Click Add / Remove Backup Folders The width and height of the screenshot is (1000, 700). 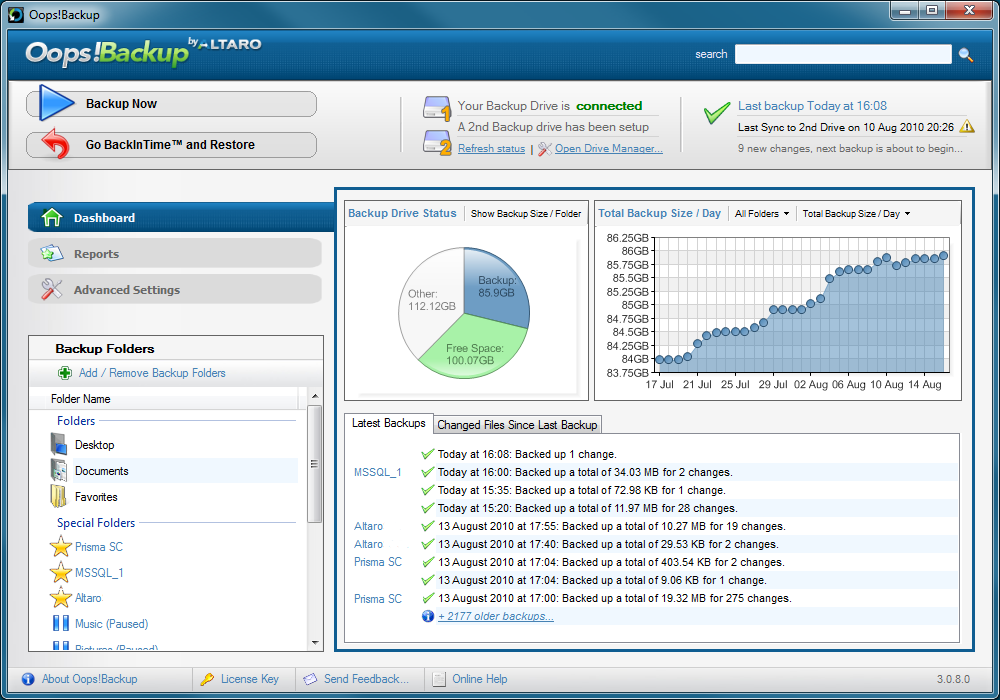(152, 373)
